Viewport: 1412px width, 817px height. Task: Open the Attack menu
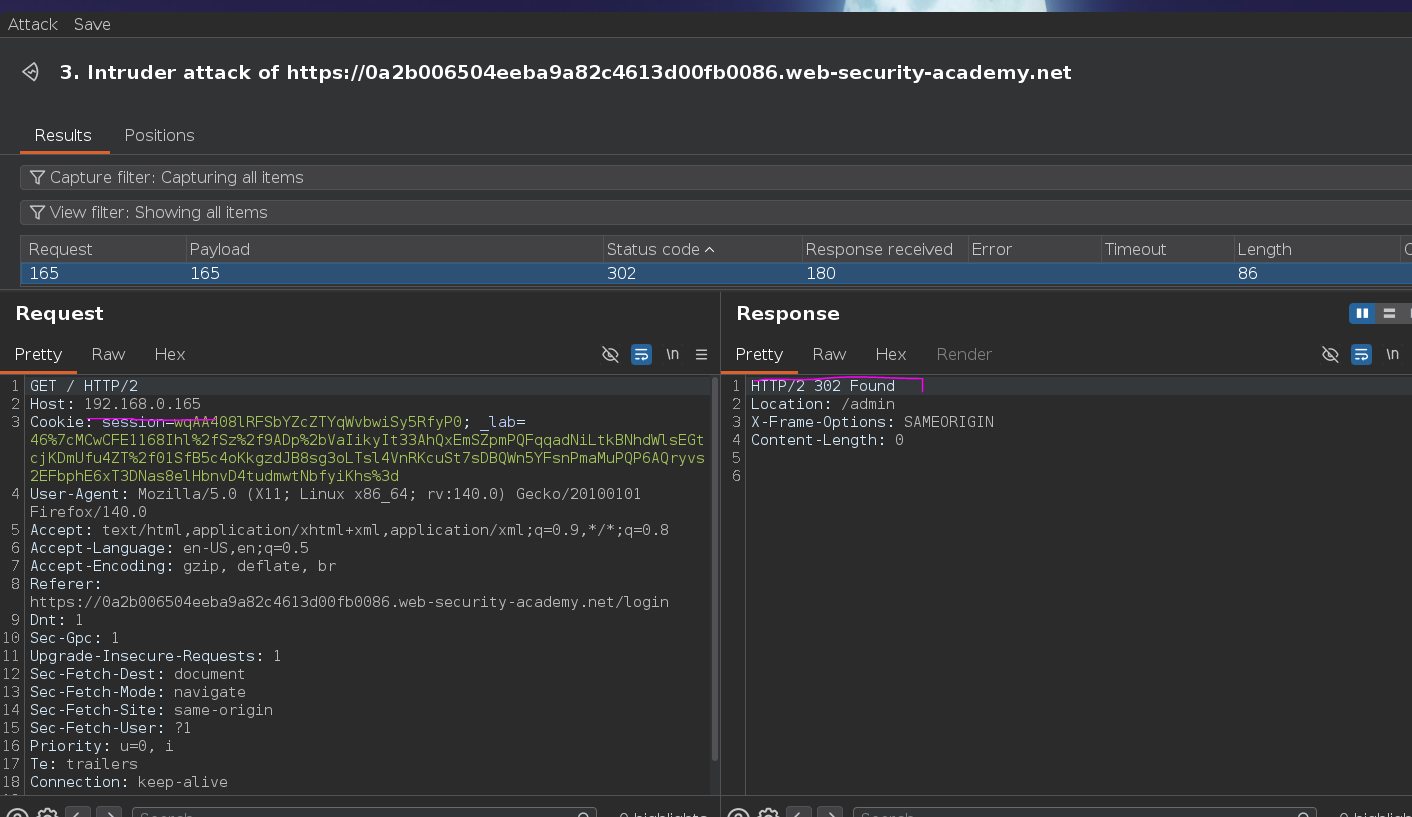click(x=33, y=24)
